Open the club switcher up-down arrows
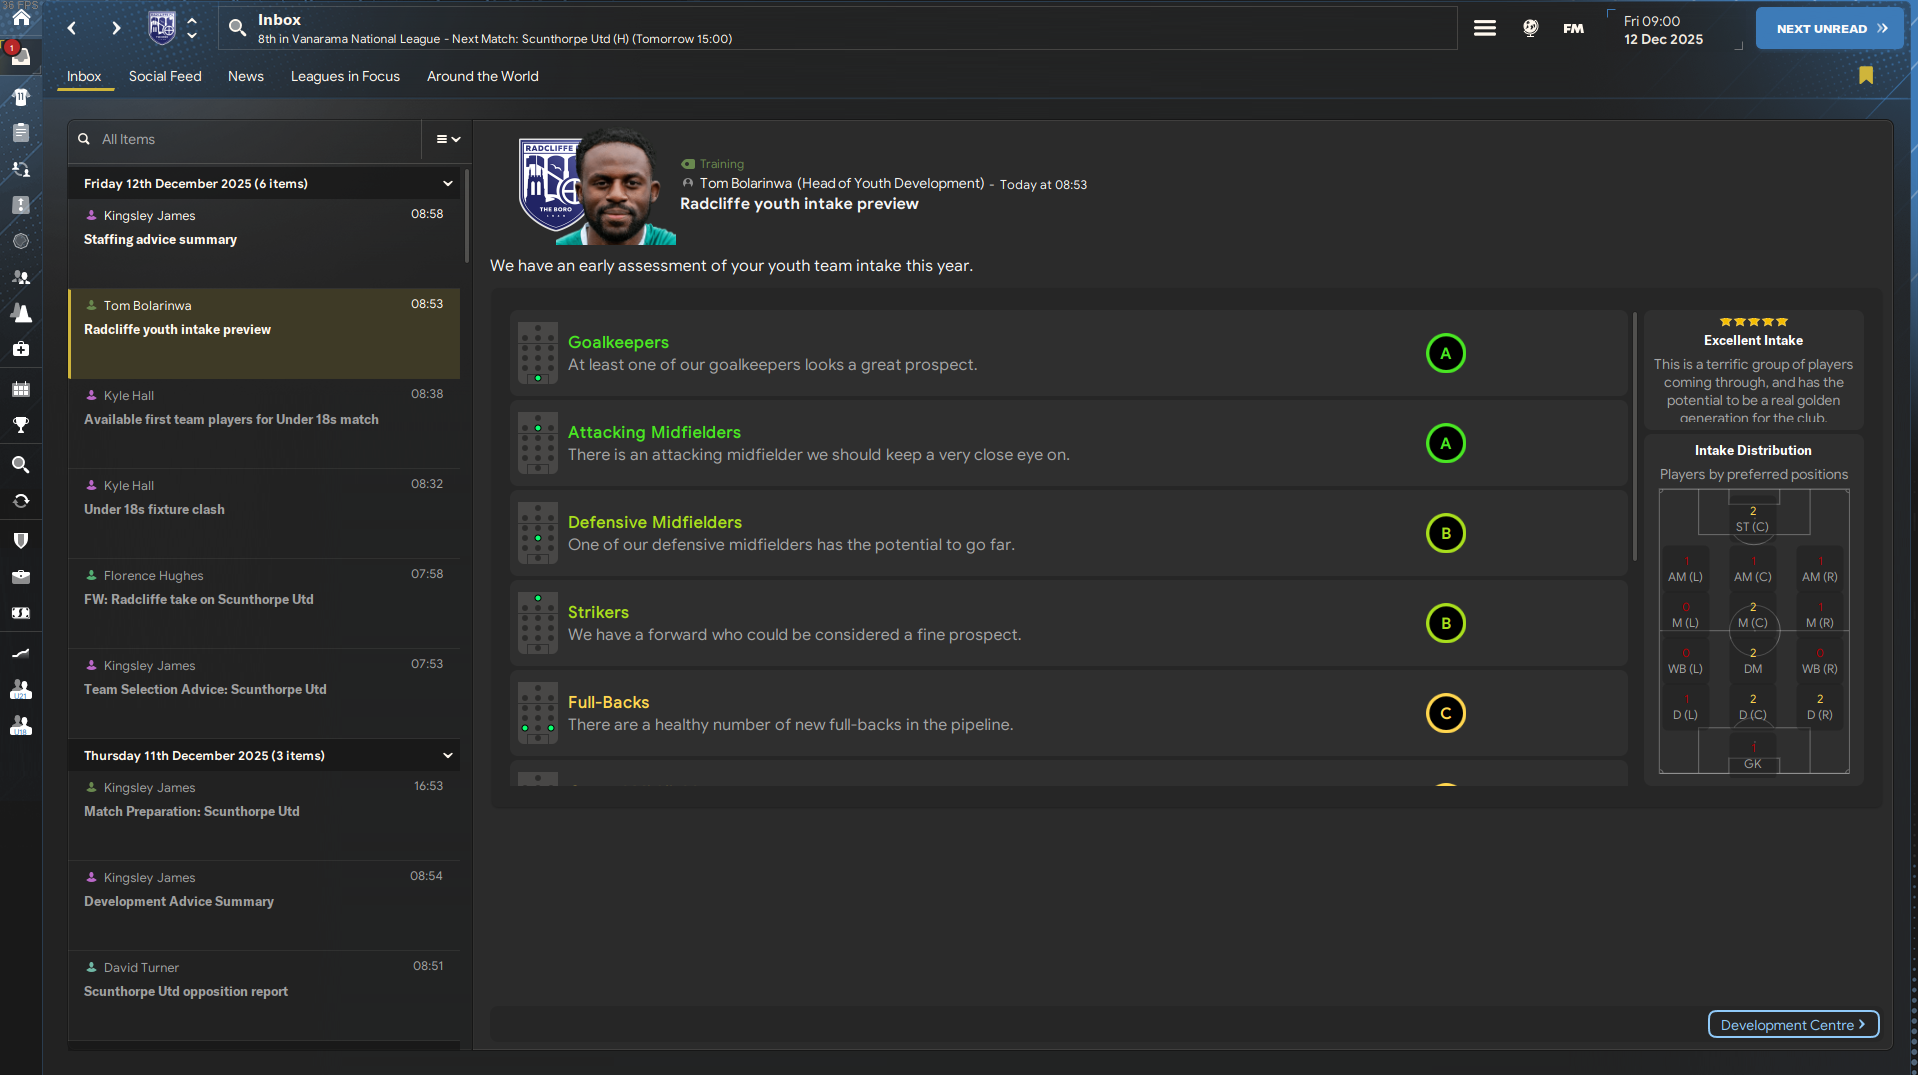This screenshot has height=1075, width=1918. click(192, 28)
